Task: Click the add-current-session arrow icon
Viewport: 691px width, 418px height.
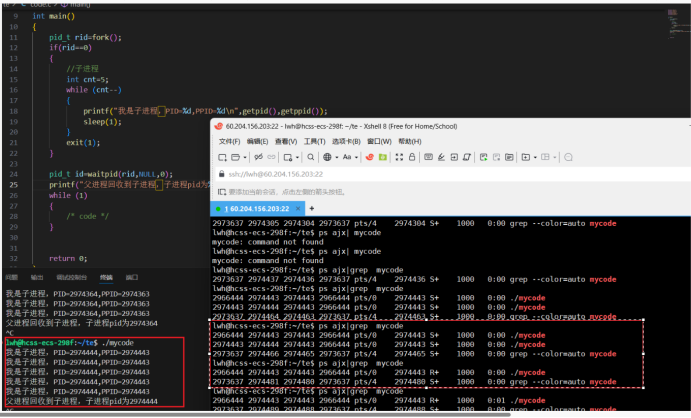Action: pyautogui.click(x=222, y=192)
